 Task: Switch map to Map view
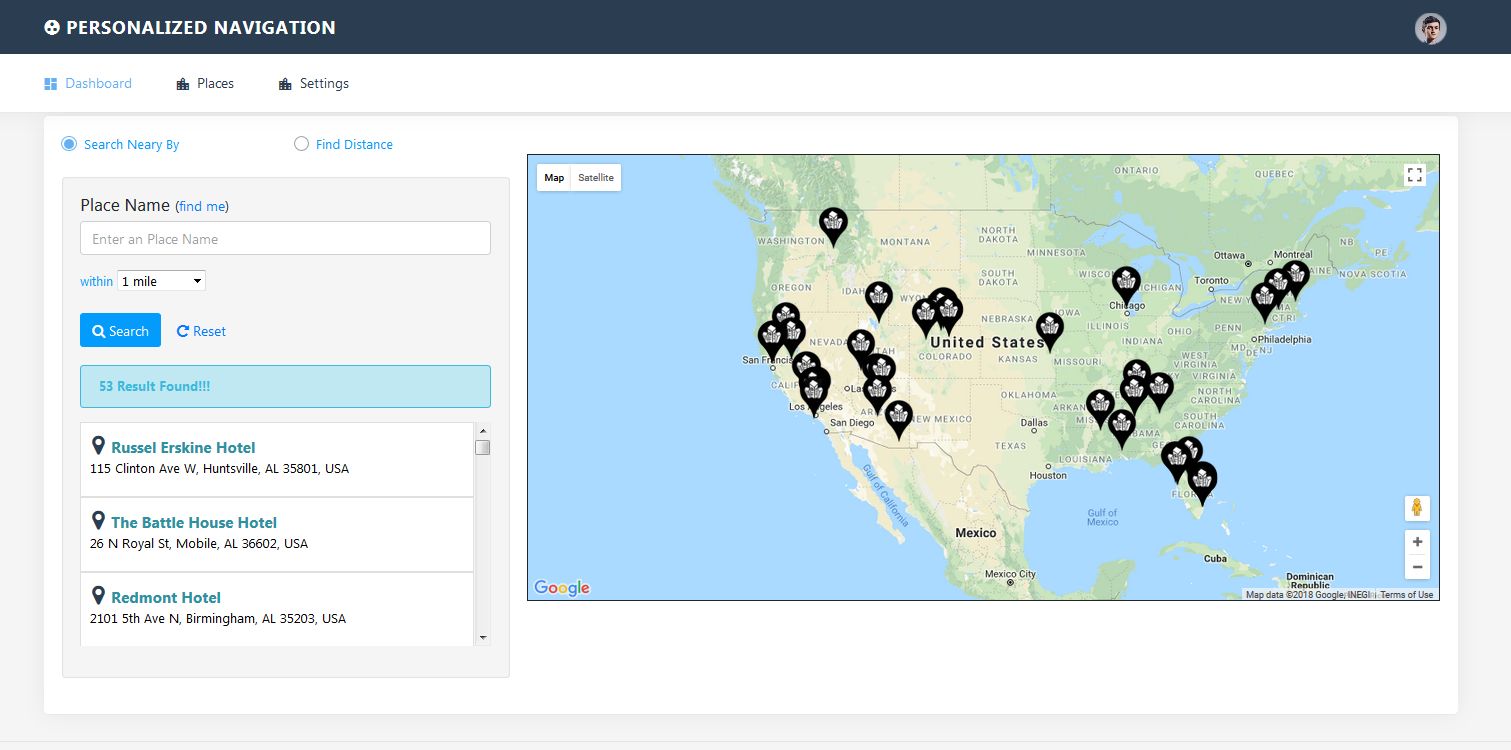pos(554,178)
